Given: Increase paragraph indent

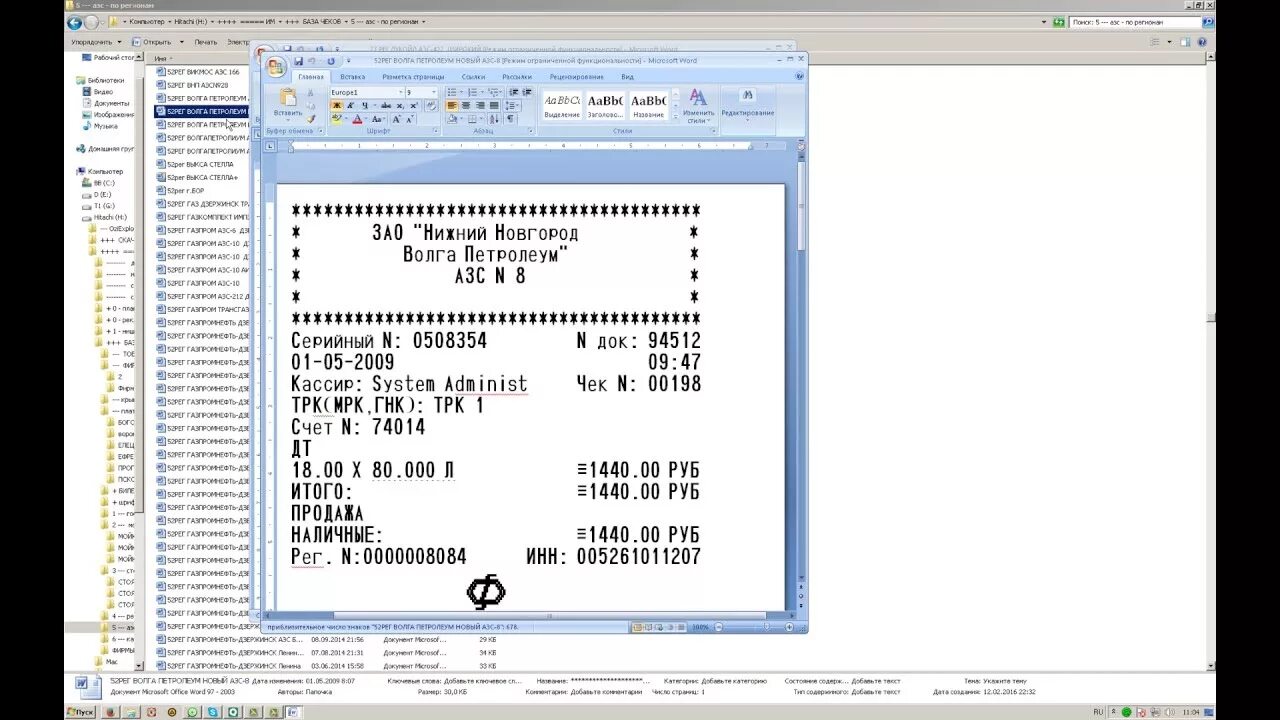Looking at the screenshot, I should (527, 92).
